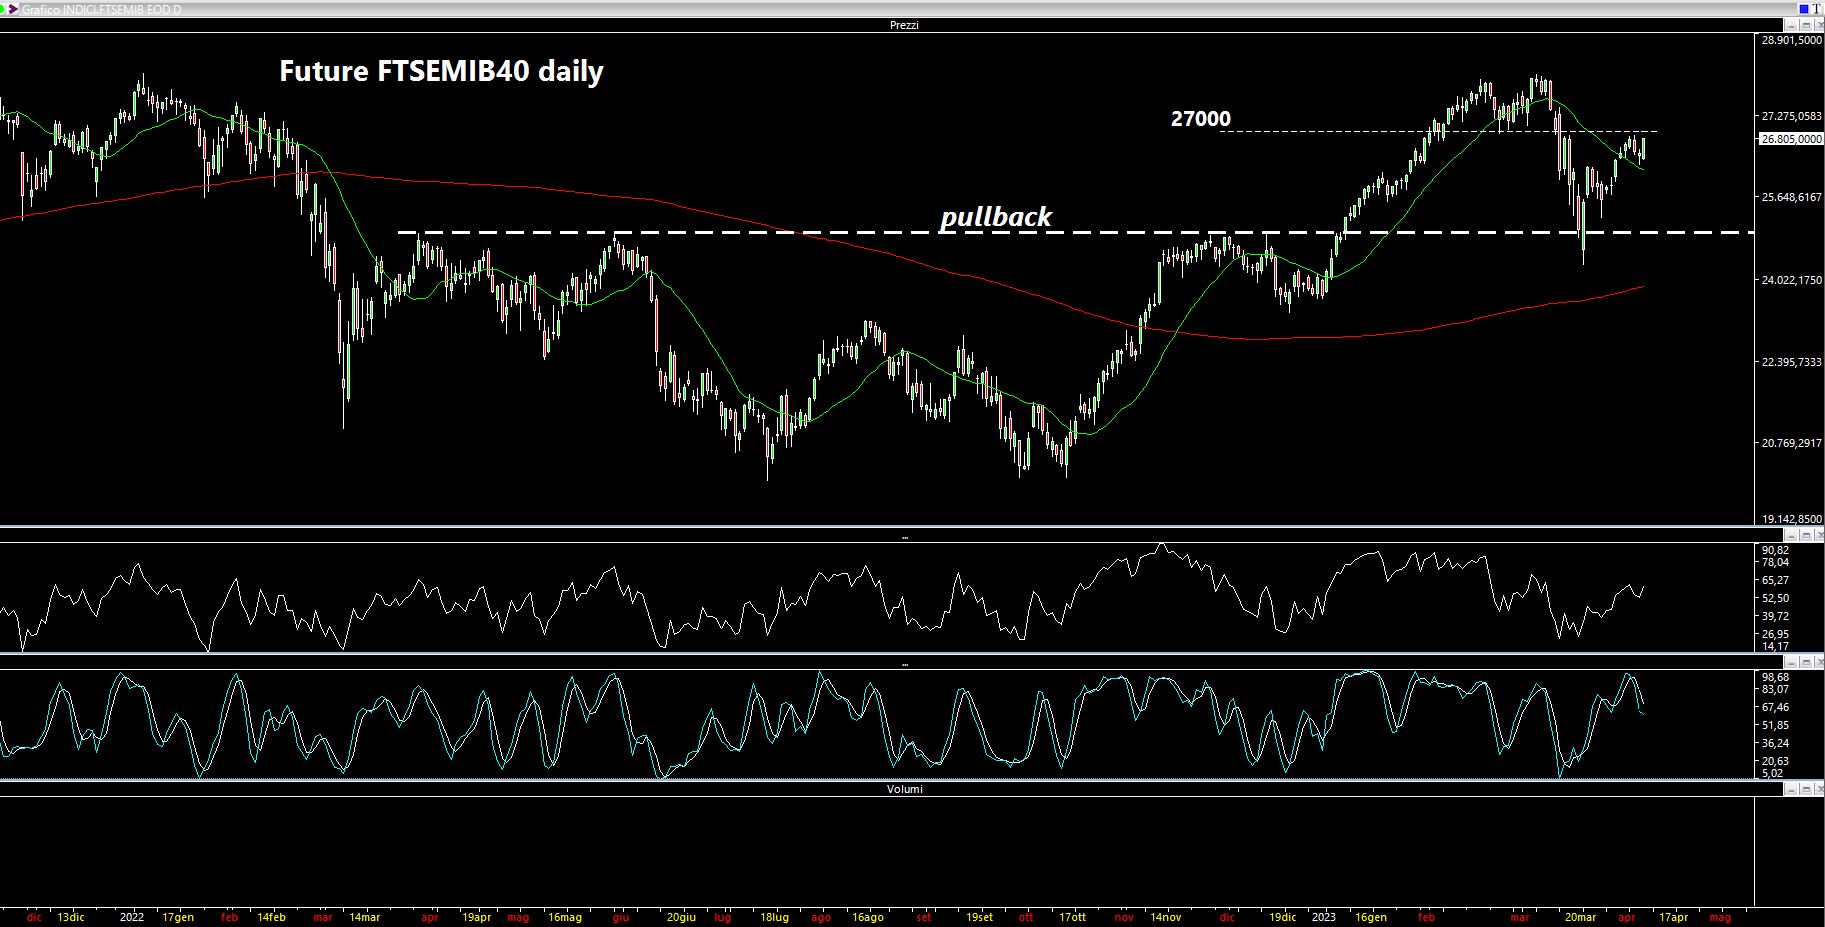Click the 20.769,2917 price axis value
Screen dimensions: 1825x927
click(x=1791, y=443)
